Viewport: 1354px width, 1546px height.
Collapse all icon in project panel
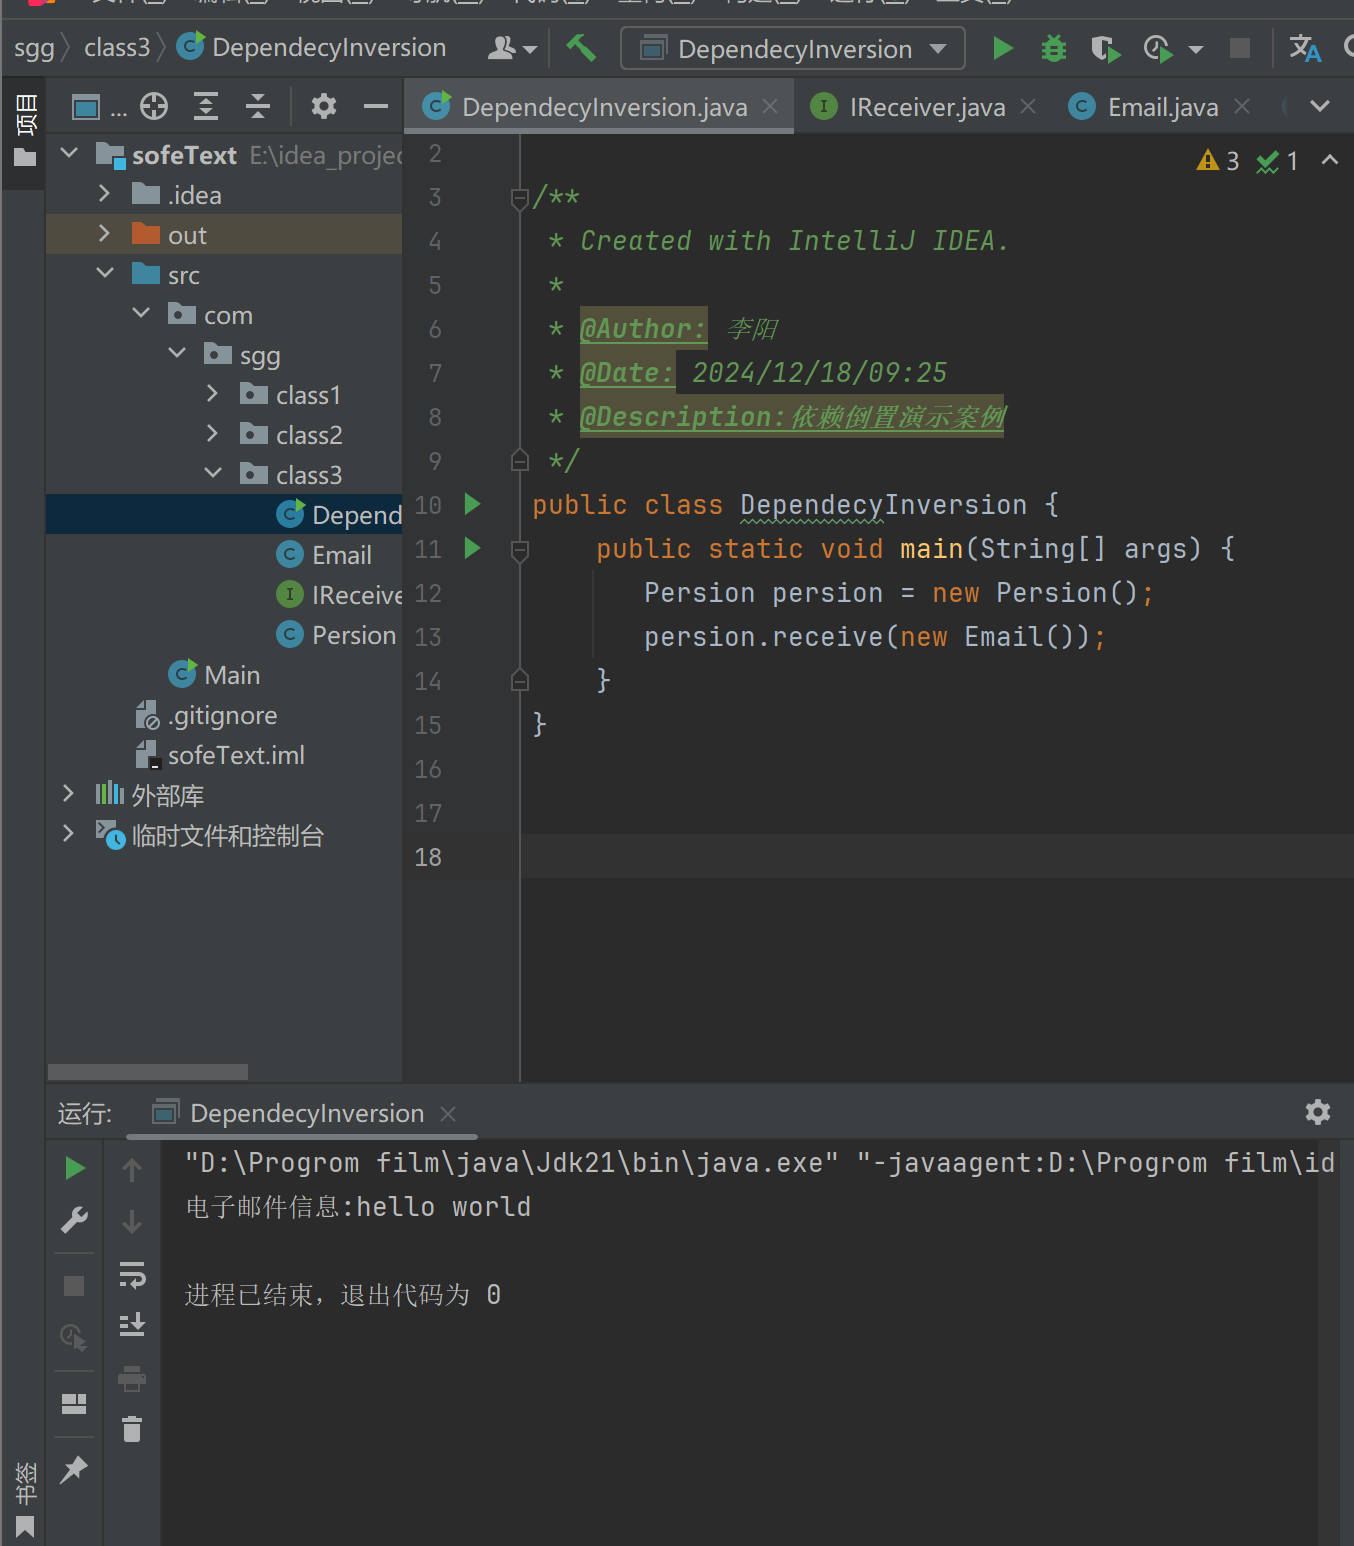pyautogui.click(x=257, y=106)
